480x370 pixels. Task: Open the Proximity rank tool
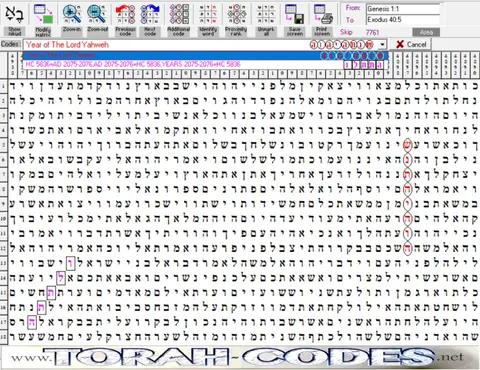click(x=236, y=14)
